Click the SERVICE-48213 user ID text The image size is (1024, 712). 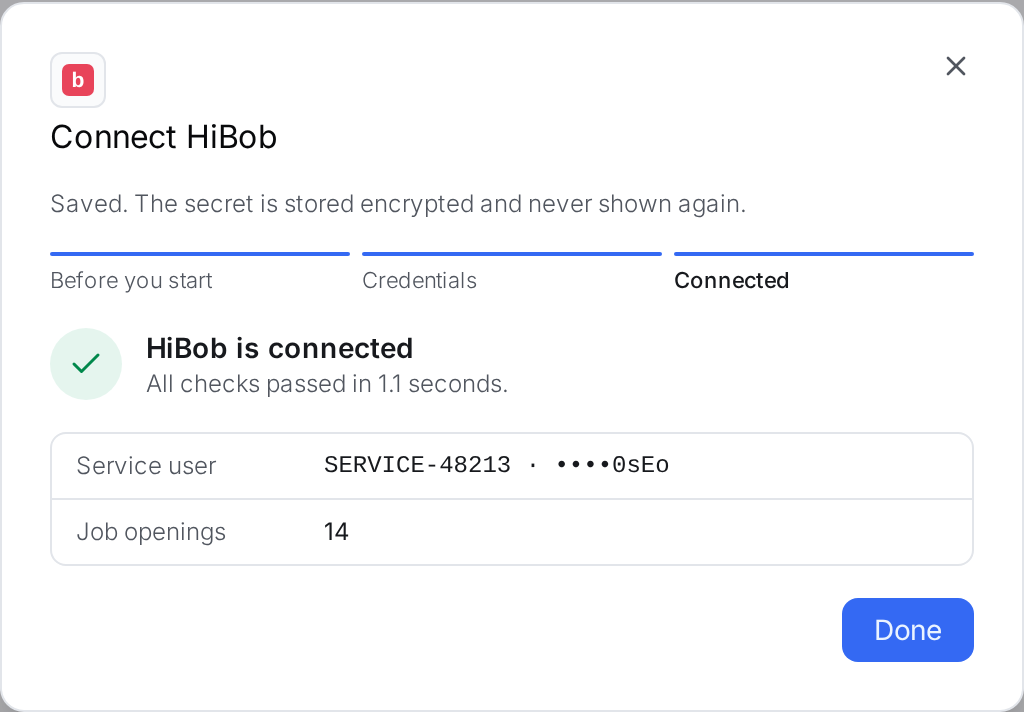[x=417, y=465]
